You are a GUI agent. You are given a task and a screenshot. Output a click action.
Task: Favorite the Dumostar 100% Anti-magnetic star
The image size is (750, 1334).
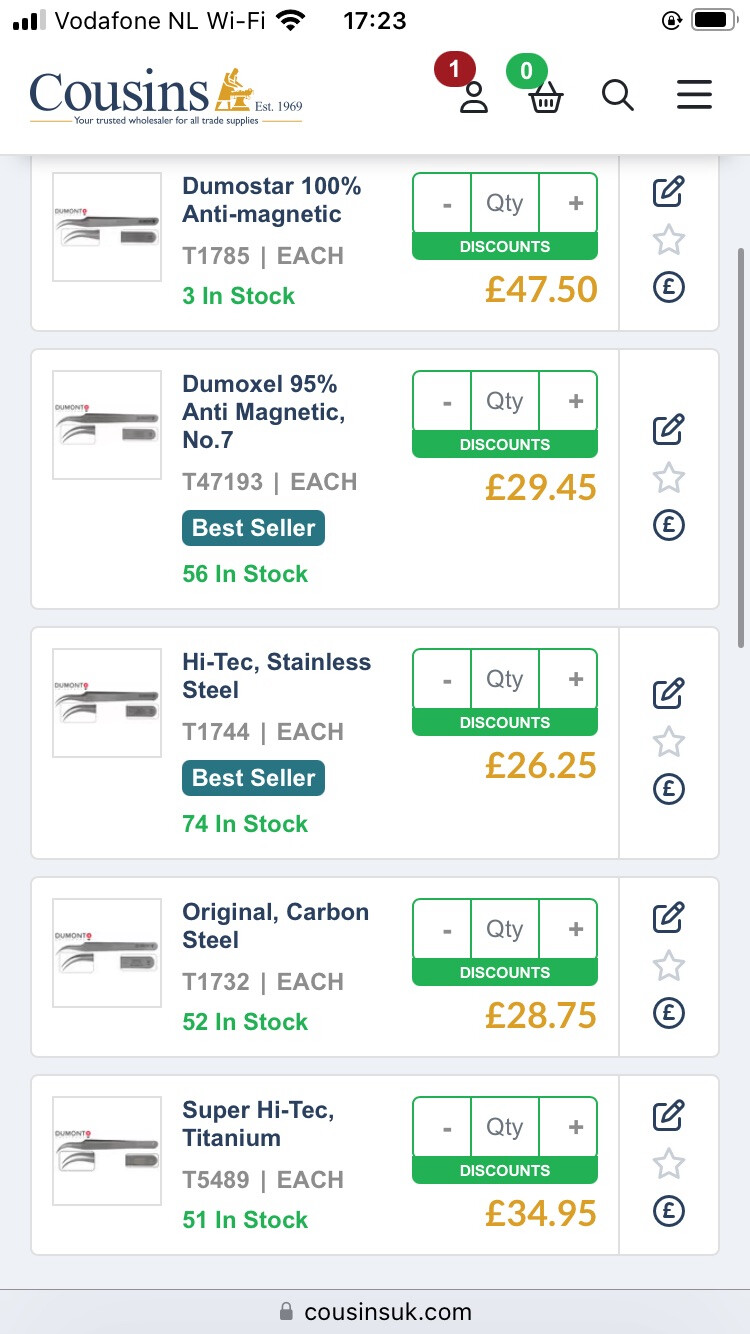tap(668, 240)
